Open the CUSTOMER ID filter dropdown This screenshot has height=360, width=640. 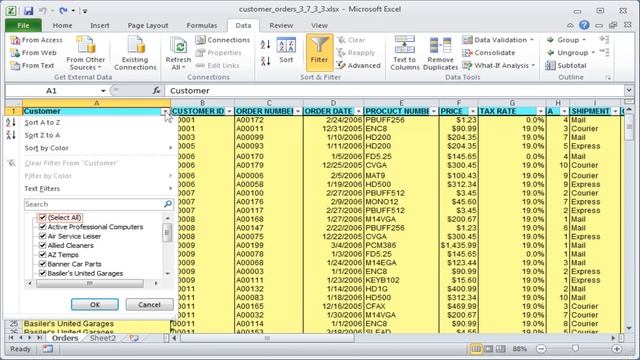229,111
